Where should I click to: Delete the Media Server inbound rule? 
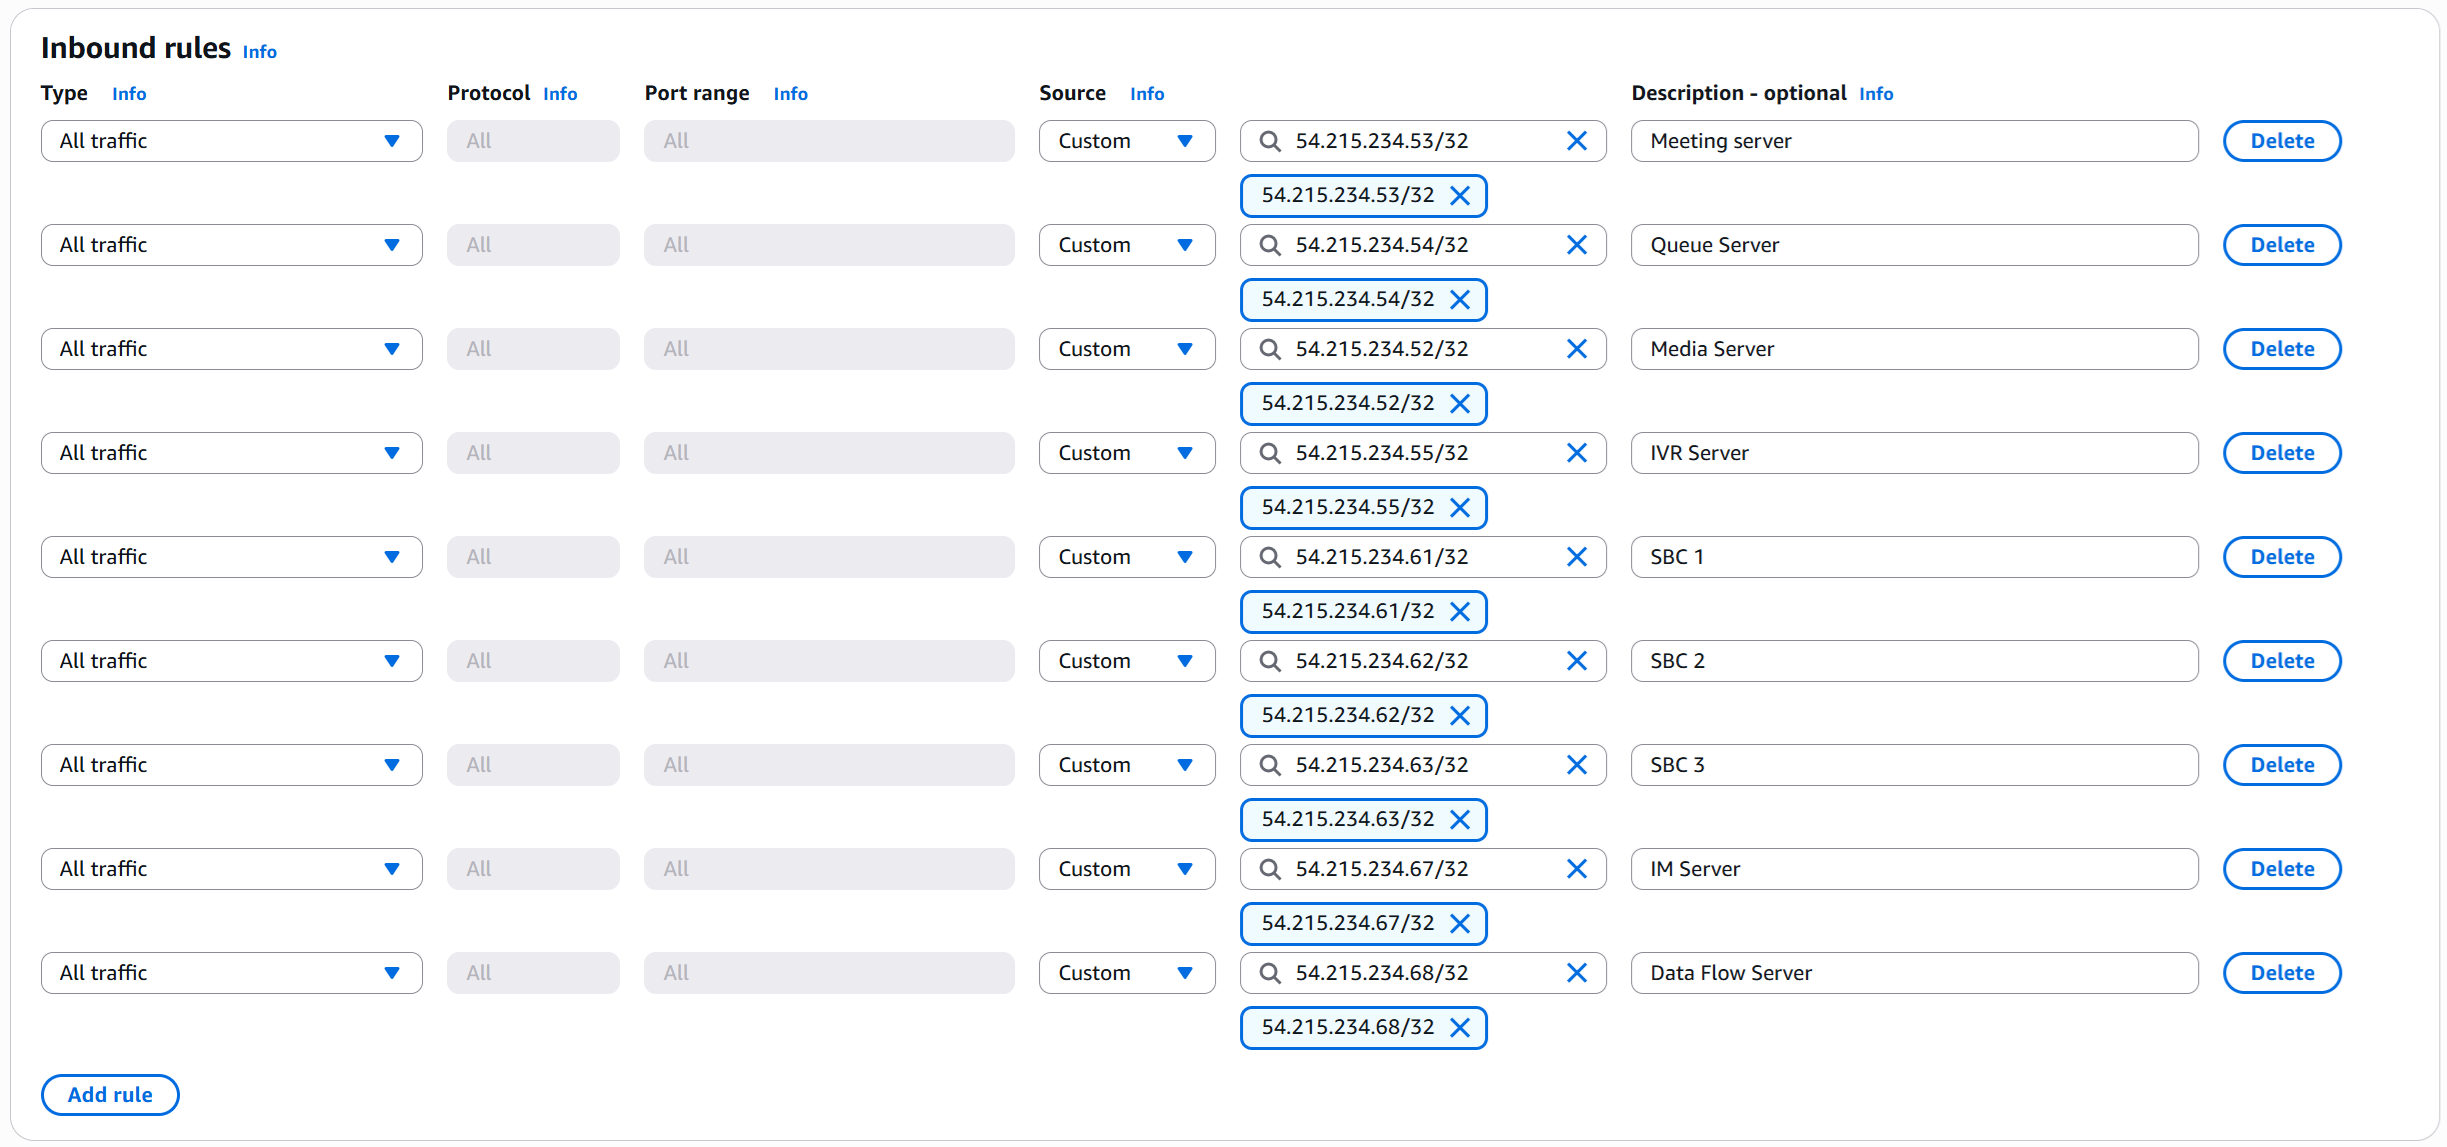coord(2281,349)
